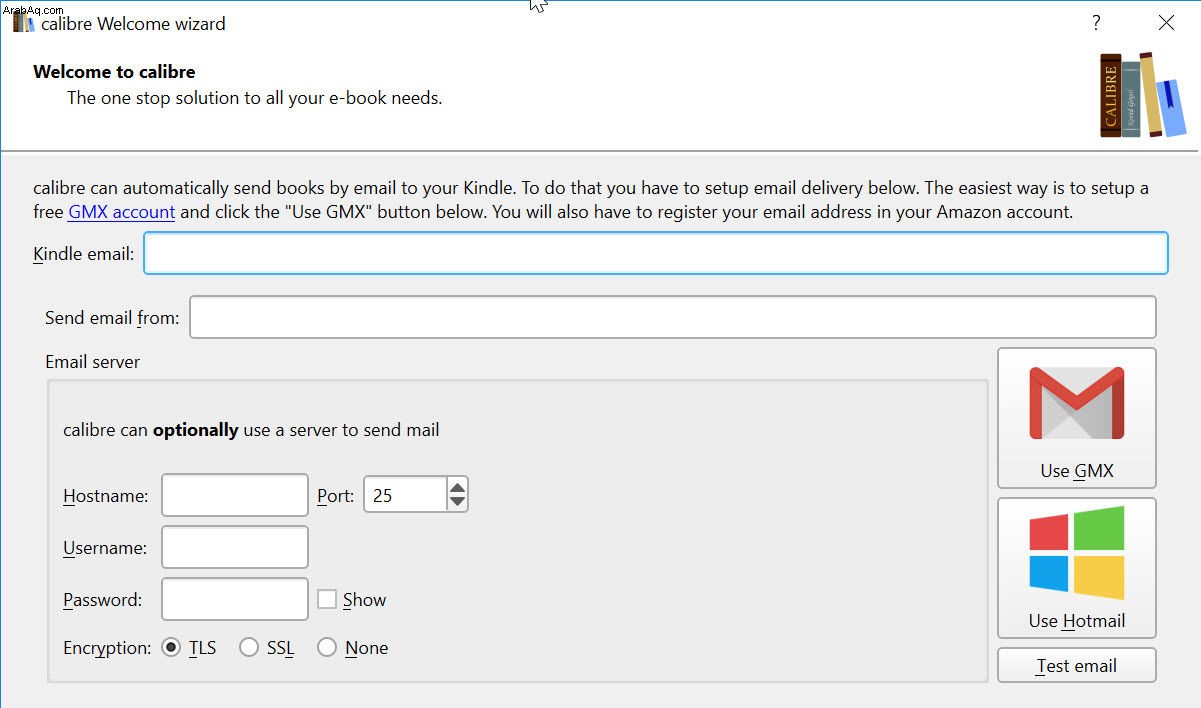The height and width of the screenshot is (708, 1201).
Task: Click the question mark help button
Action: (x=1096, y=23)
